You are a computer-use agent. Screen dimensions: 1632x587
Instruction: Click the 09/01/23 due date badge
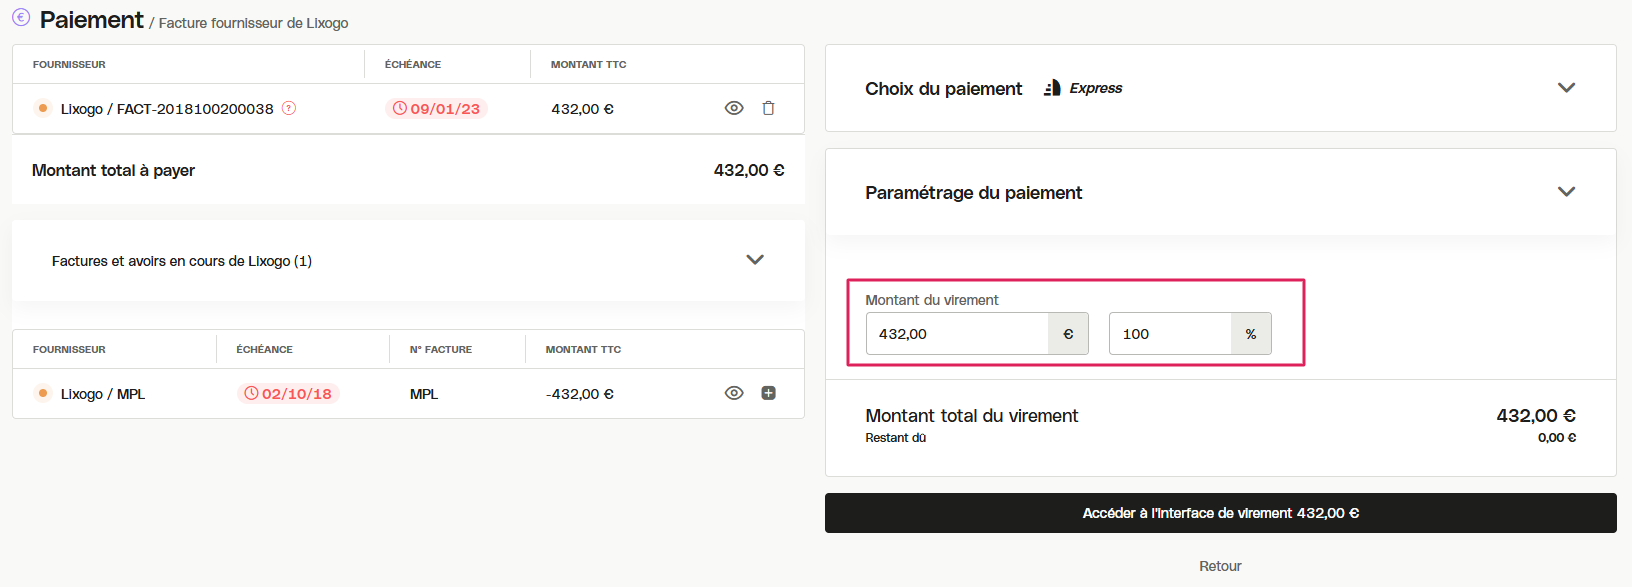pos(436,108)
